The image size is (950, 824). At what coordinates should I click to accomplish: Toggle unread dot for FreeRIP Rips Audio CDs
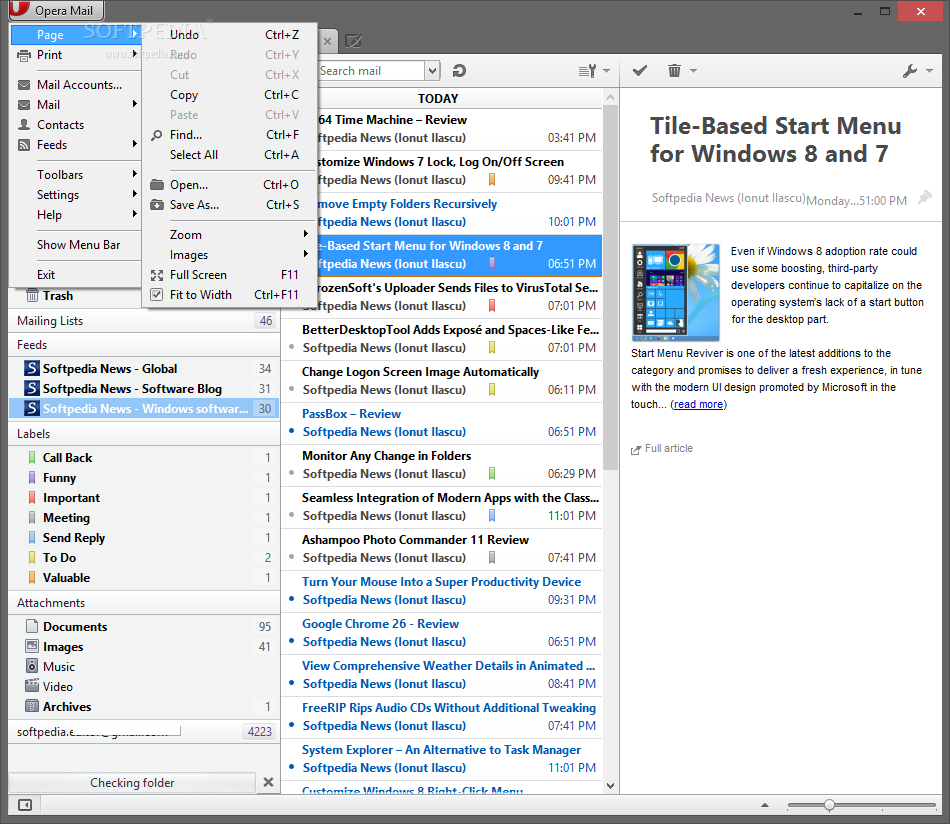pyautogui.click(x=291, y=725)
